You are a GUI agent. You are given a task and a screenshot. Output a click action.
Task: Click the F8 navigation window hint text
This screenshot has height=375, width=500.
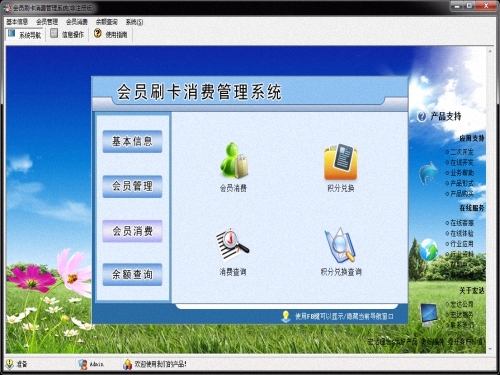344,316
